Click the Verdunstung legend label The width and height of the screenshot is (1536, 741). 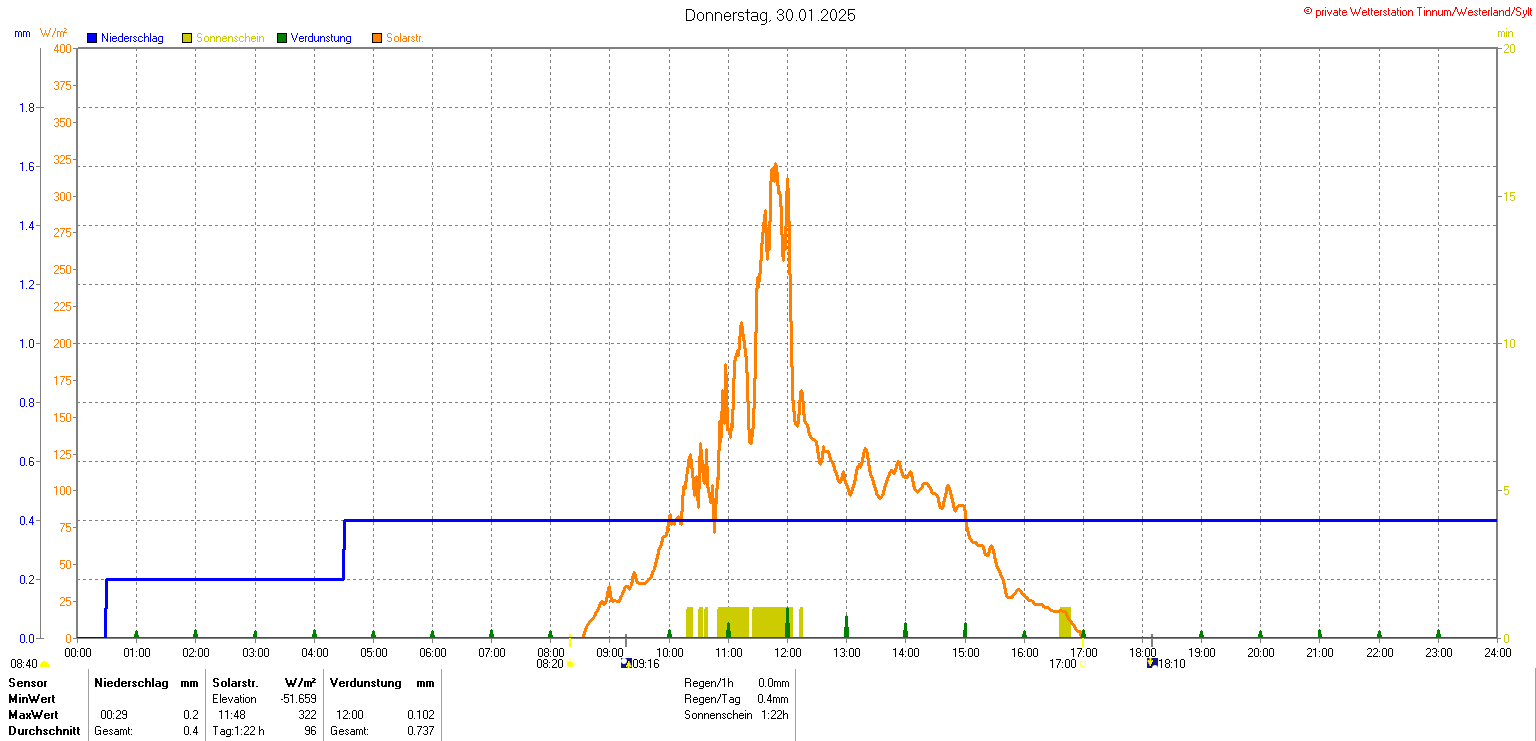tap(321, 38)
